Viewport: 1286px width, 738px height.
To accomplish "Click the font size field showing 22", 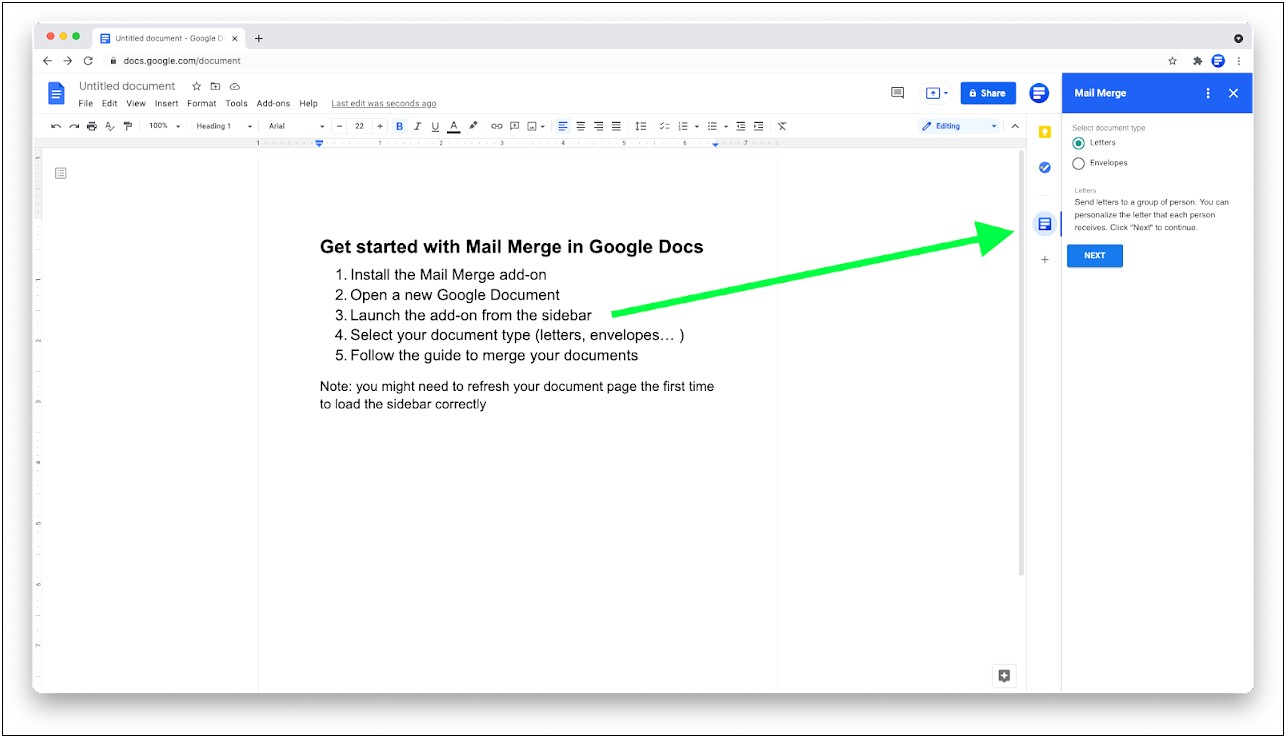I will pyautogui.click(x=360, y=126).
